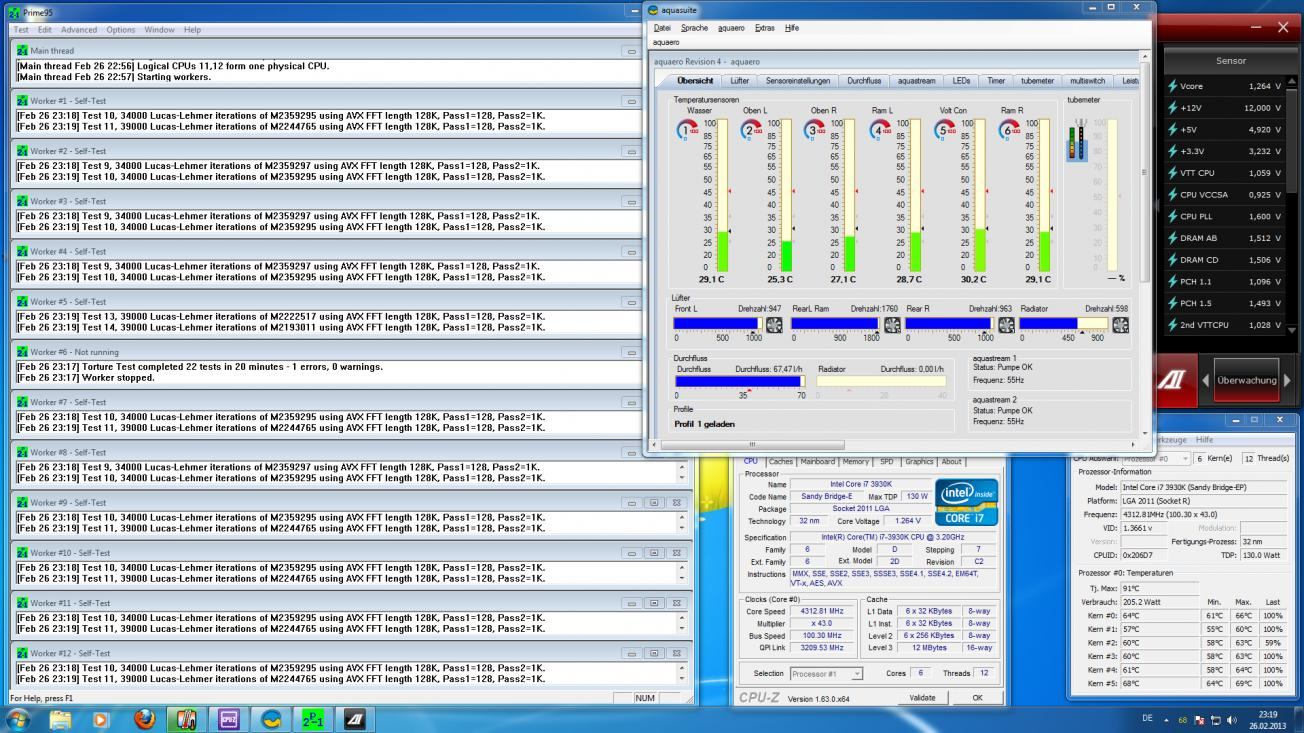This screenshot has width=1304, height=733.
Task: Open Windows Explorer from the taskbar
Action: click(60, 718)
